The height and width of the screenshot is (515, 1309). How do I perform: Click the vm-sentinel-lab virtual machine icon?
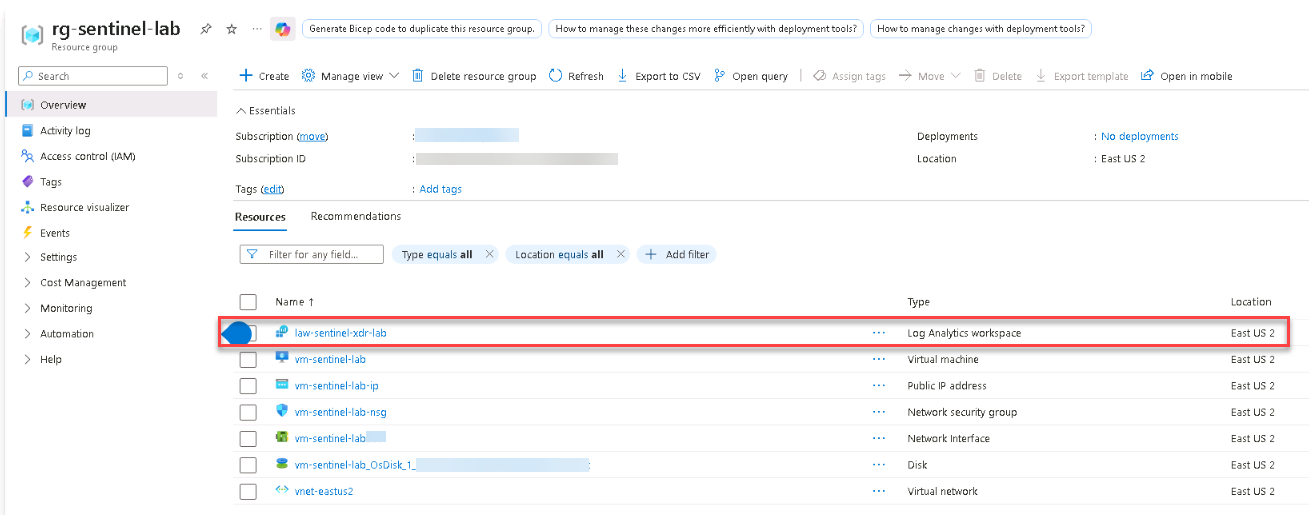point(282,359)
